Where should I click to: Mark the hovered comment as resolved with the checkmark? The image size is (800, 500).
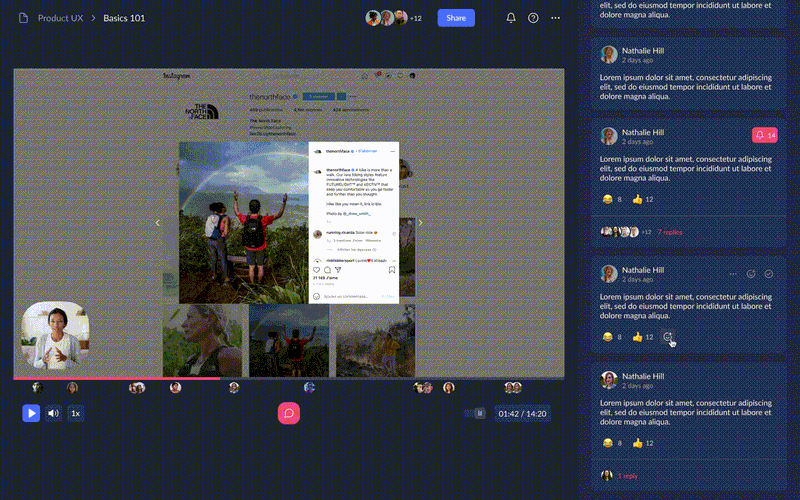[769, 274]
